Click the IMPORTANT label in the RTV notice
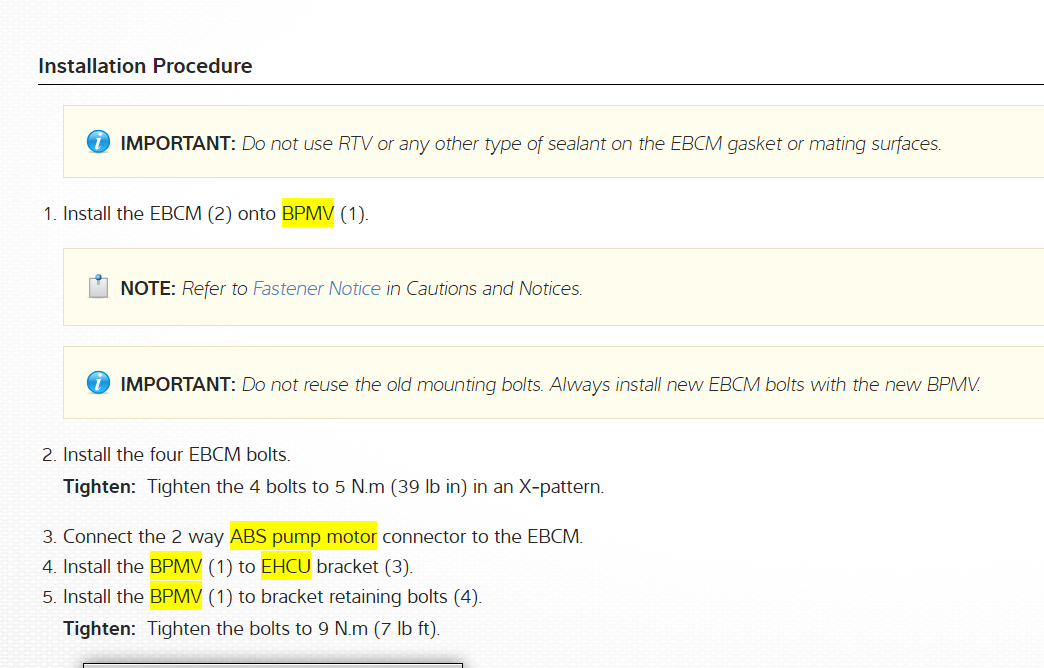 pos(178,143)
